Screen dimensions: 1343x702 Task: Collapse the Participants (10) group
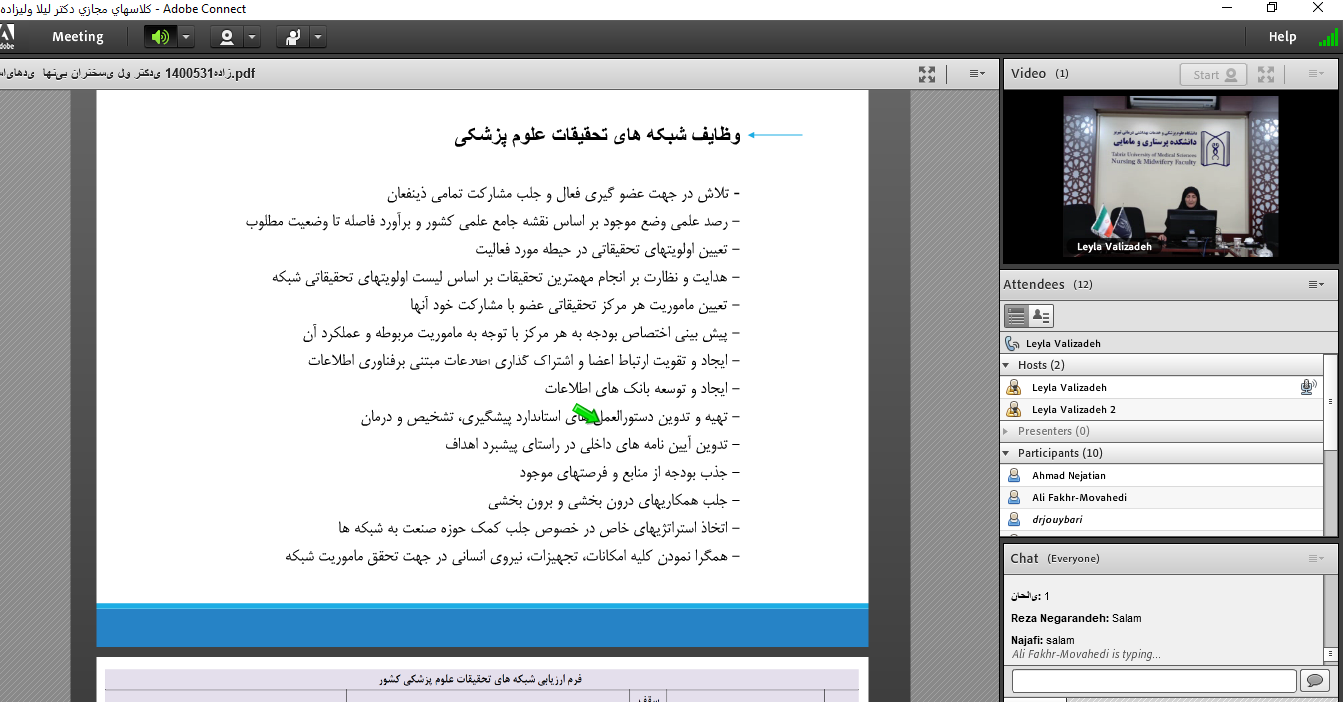[x=1008, y=453]
